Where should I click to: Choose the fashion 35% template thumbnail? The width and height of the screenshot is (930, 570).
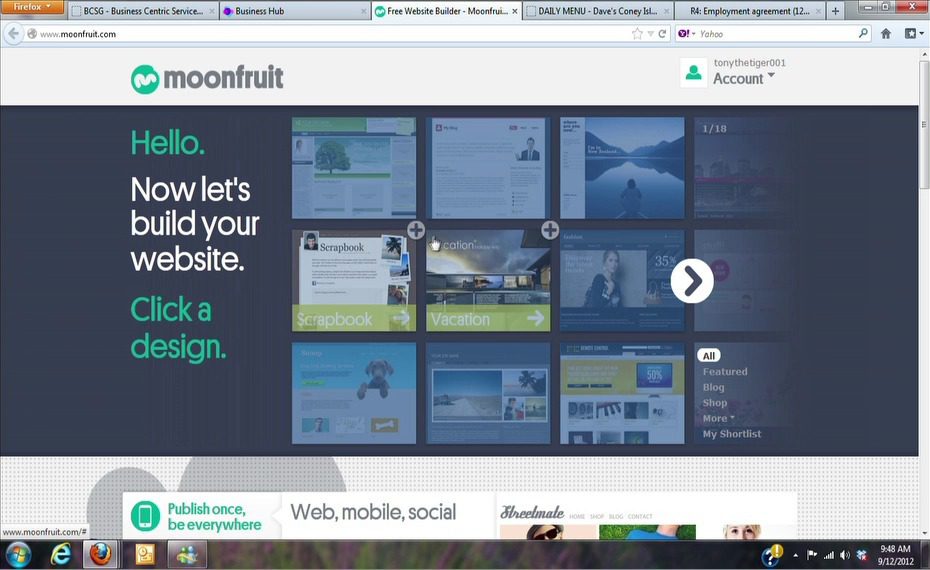coord(622,281)
